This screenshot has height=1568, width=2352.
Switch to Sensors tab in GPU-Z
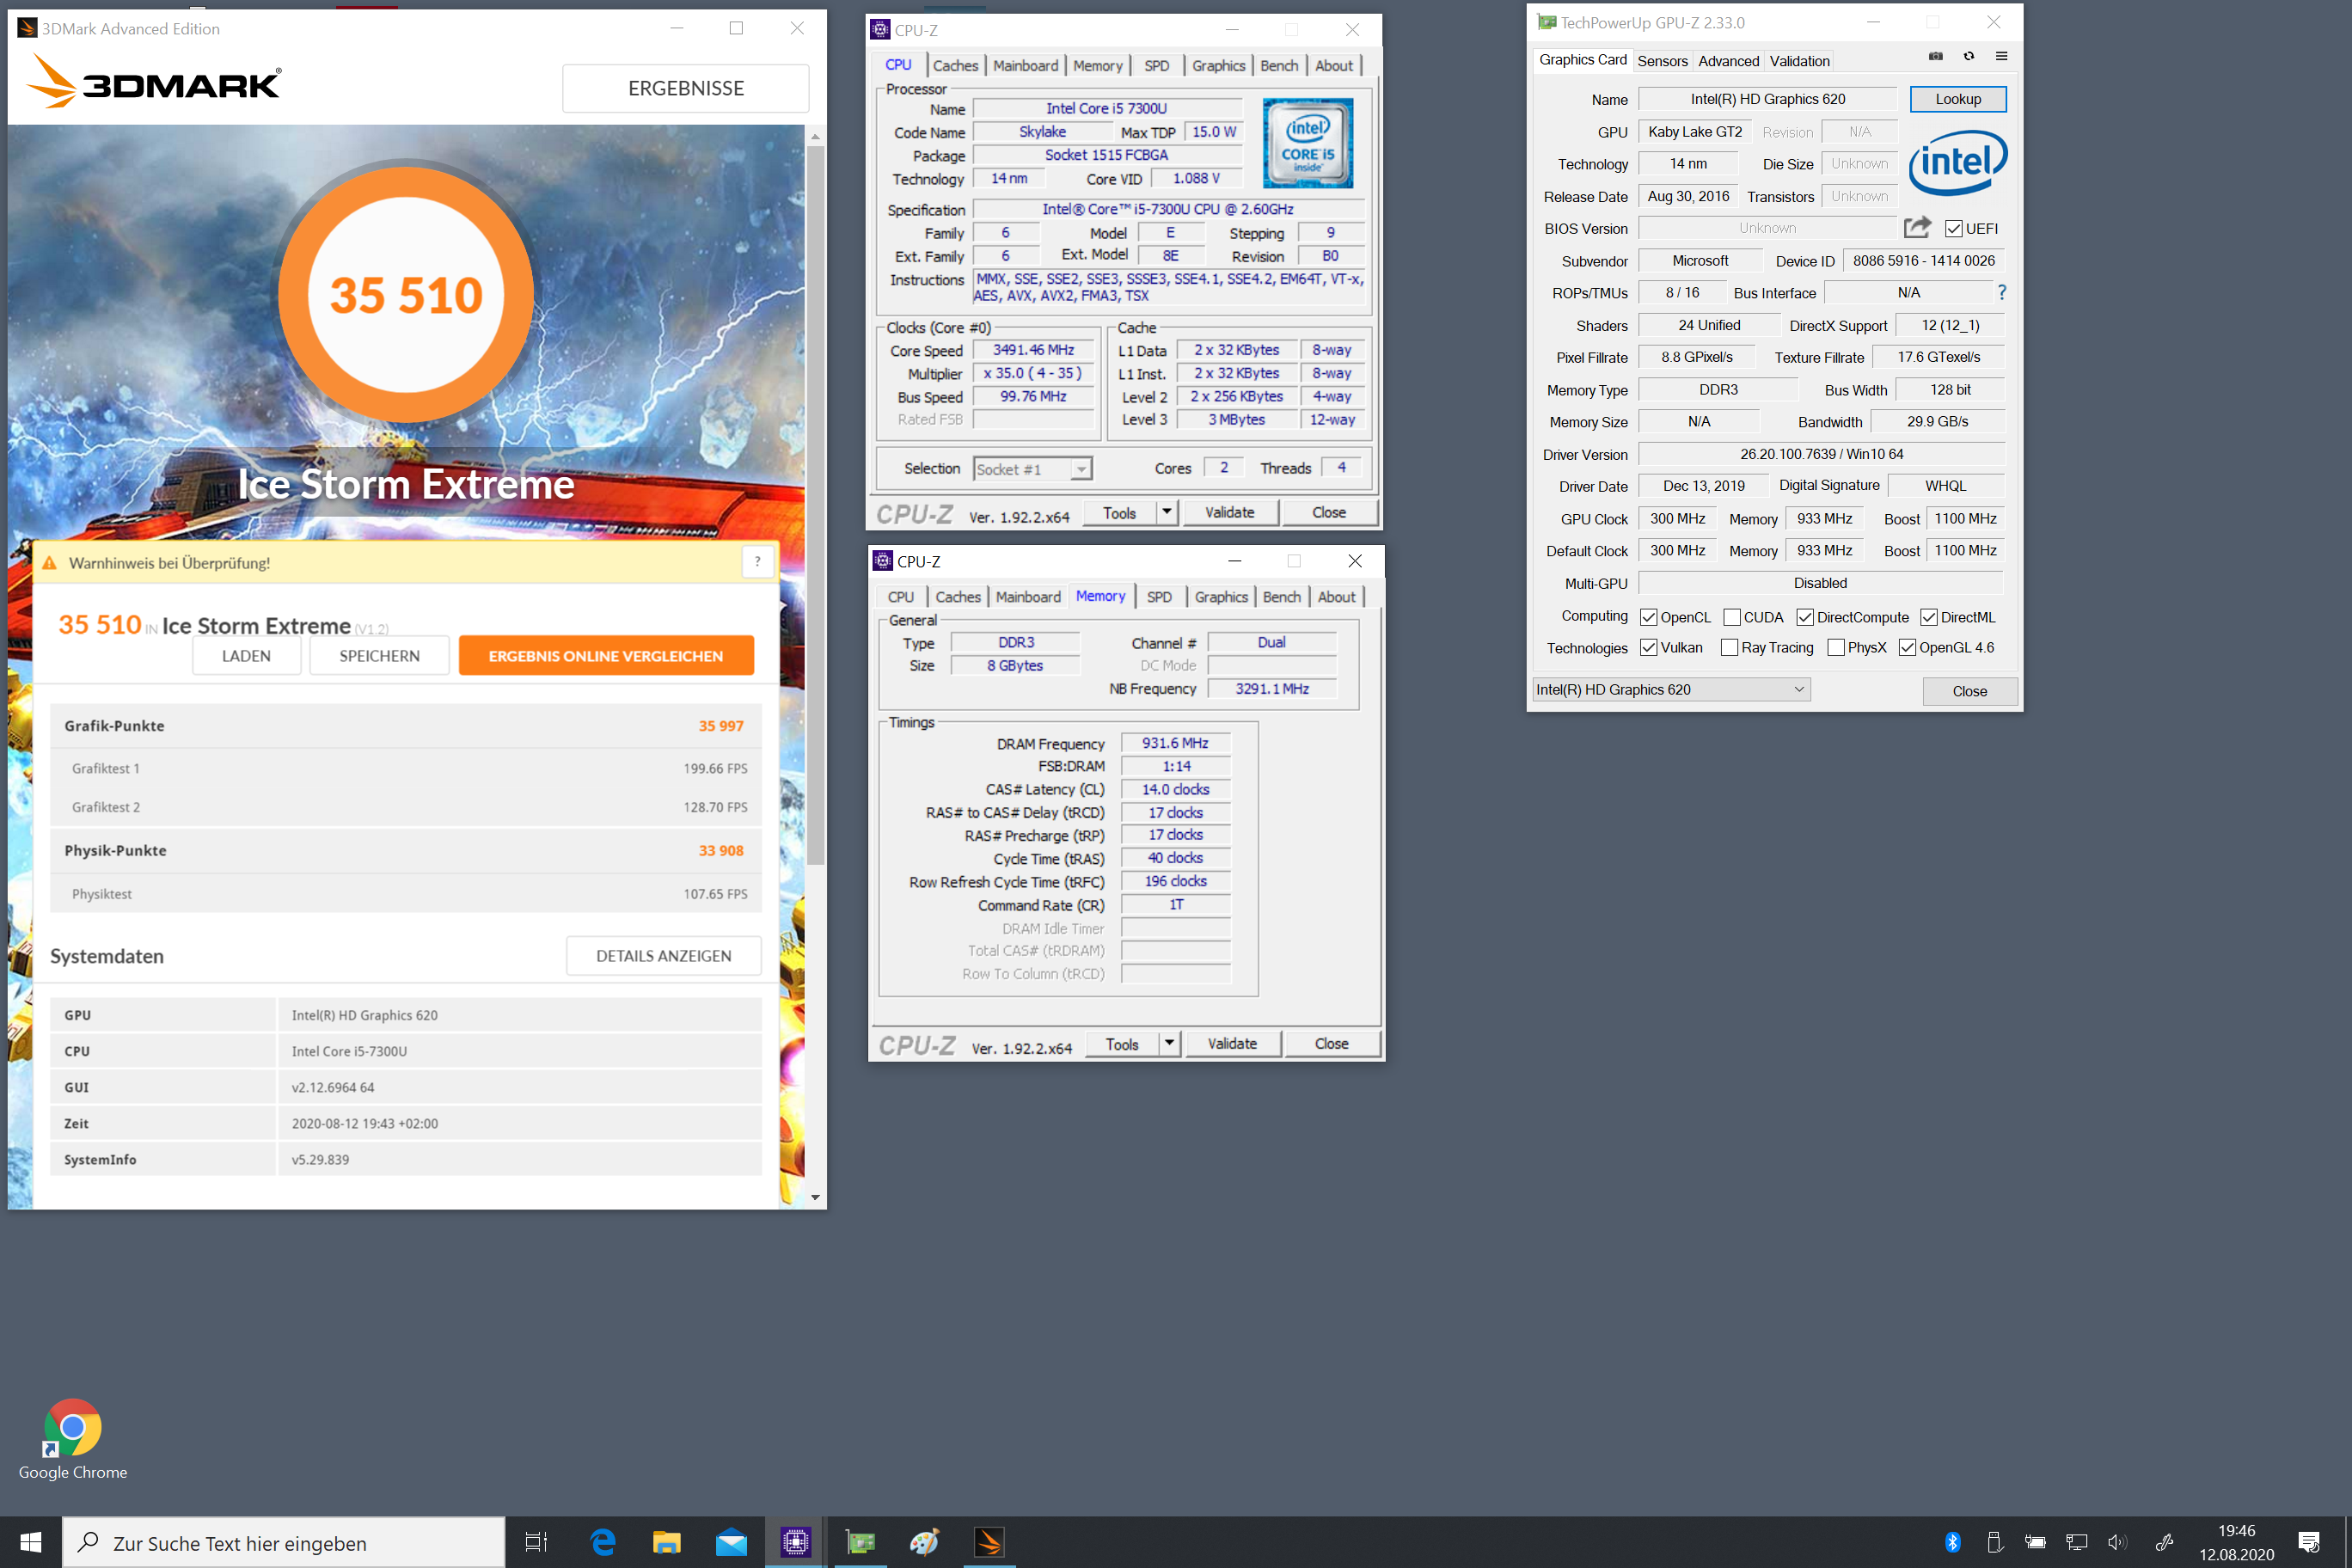pos(1662,61)
